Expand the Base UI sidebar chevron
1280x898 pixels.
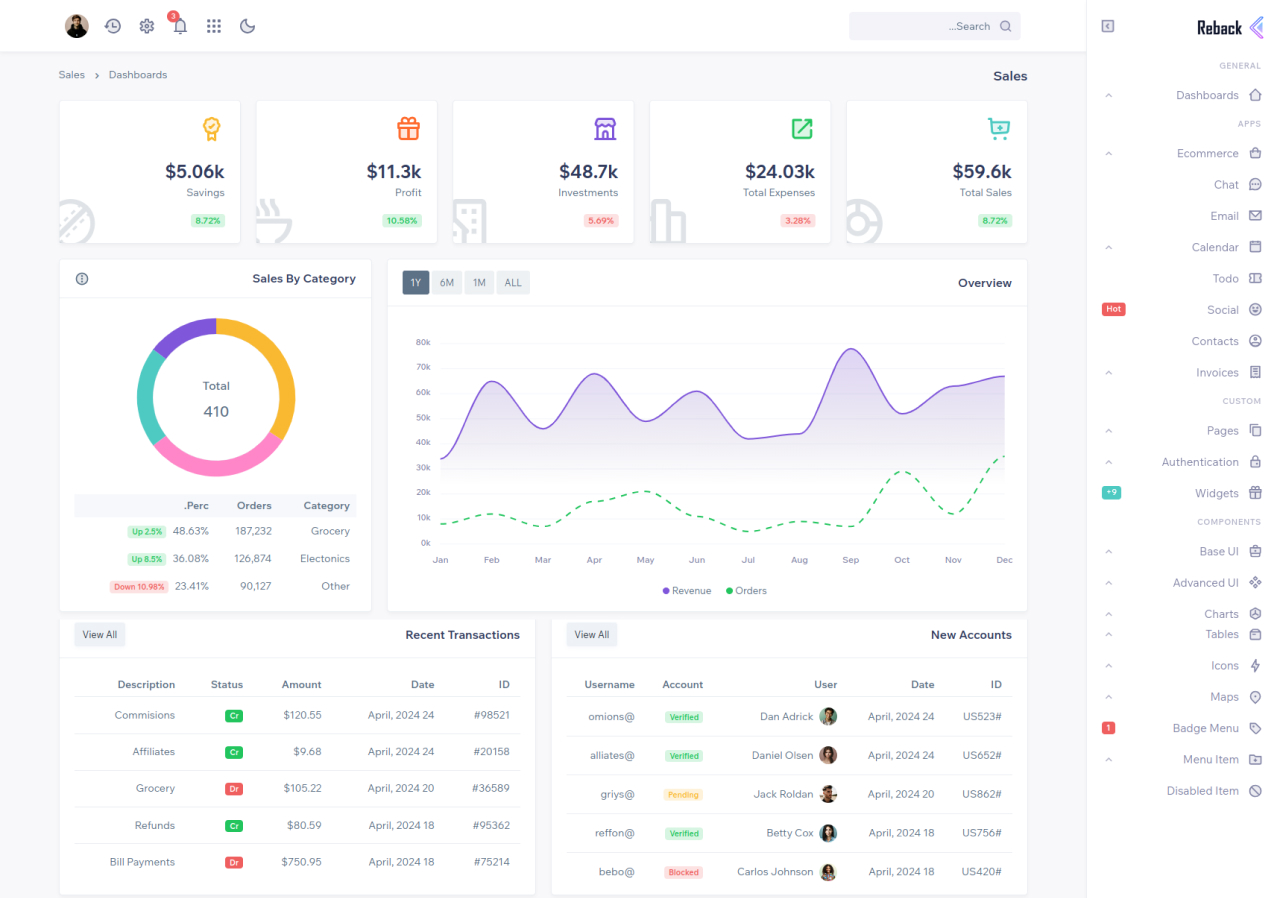(x=1108, y=551)
